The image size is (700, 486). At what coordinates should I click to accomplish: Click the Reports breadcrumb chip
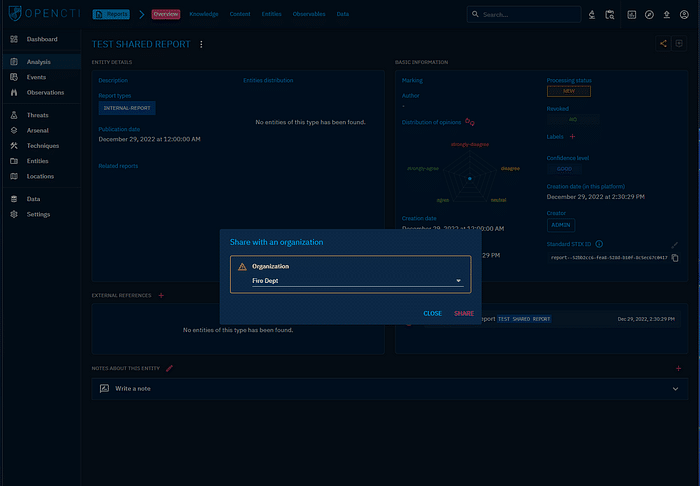pyautogui.click(x=111, y=15)
